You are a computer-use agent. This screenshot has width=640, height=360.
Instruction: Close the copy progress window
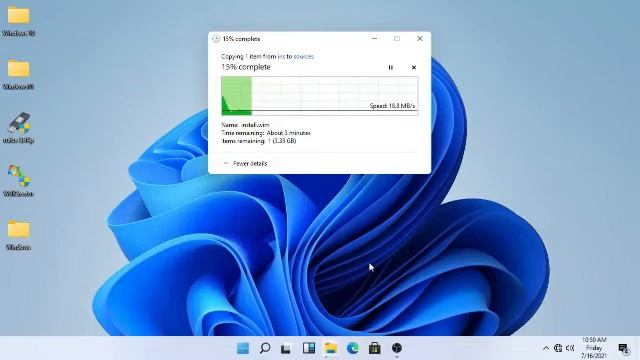(x=420, y=38)
